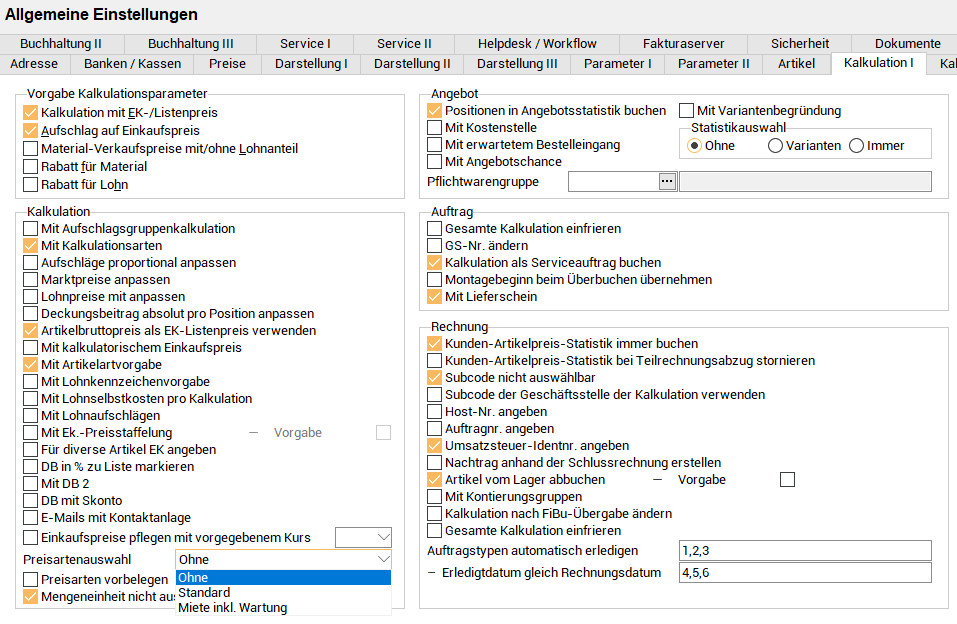This screenshot has width=957, height=624.
Task: Click the Pflichtwarengruppe code input field
Action: pyautogui.click(x=614, y=181)
